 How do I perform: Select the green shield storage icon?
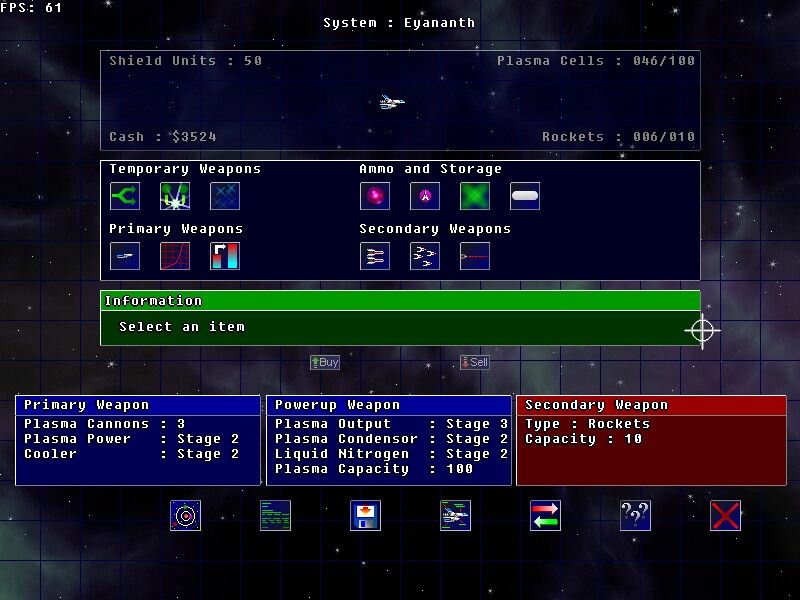point(474,196)
